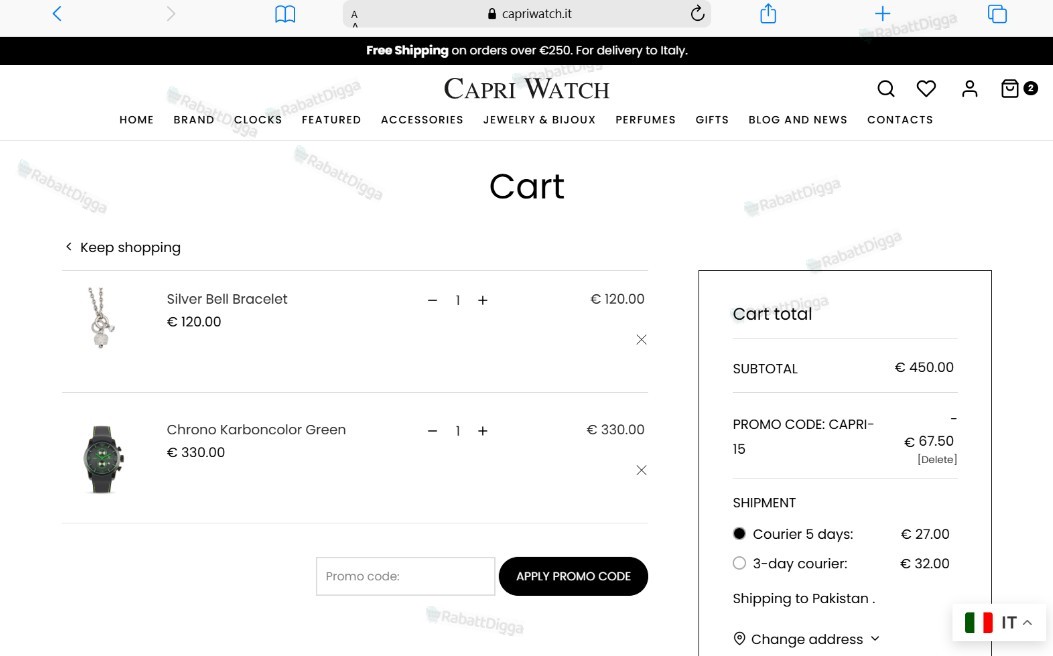
Task: Click the SUBTOTAL € 450.00 amount
Action: pos(924,367)
